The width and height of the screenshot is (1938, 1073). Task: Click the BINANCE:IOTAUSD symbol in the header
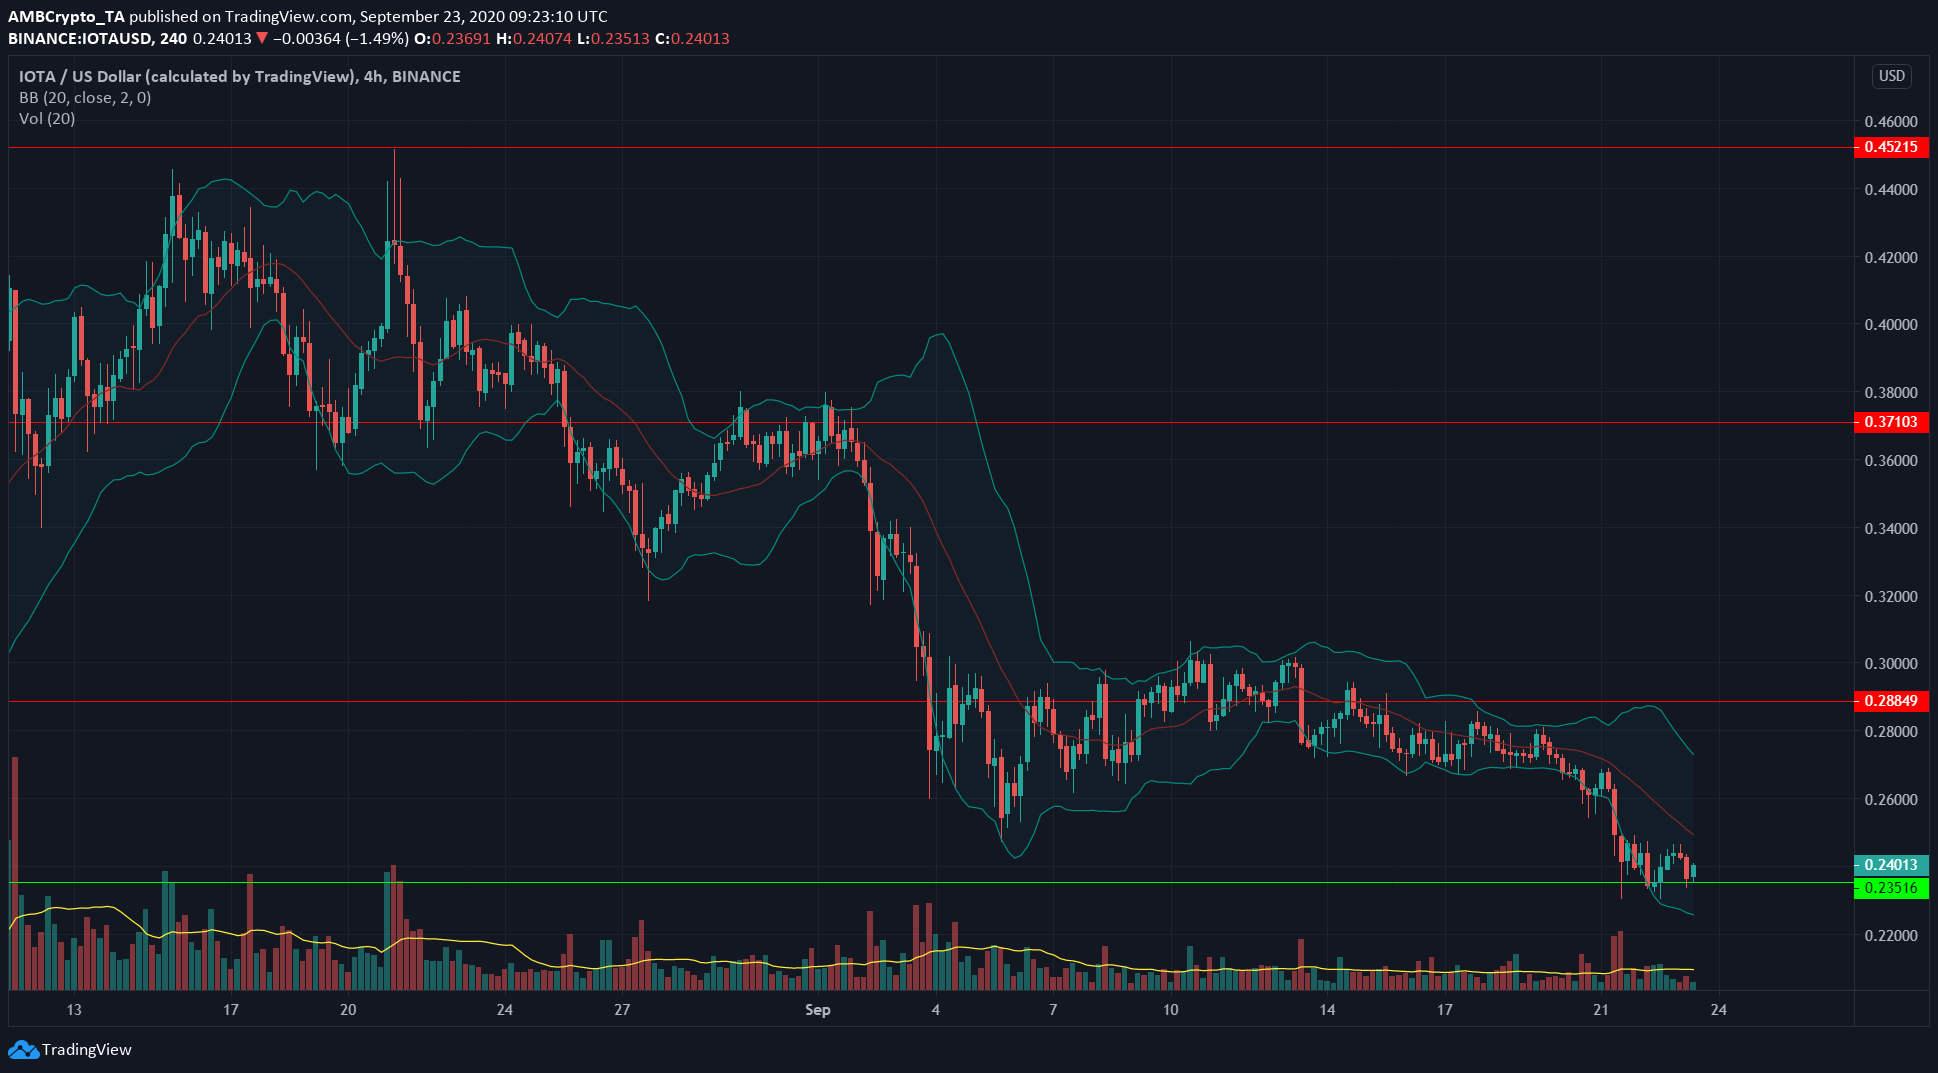point(80,39)
